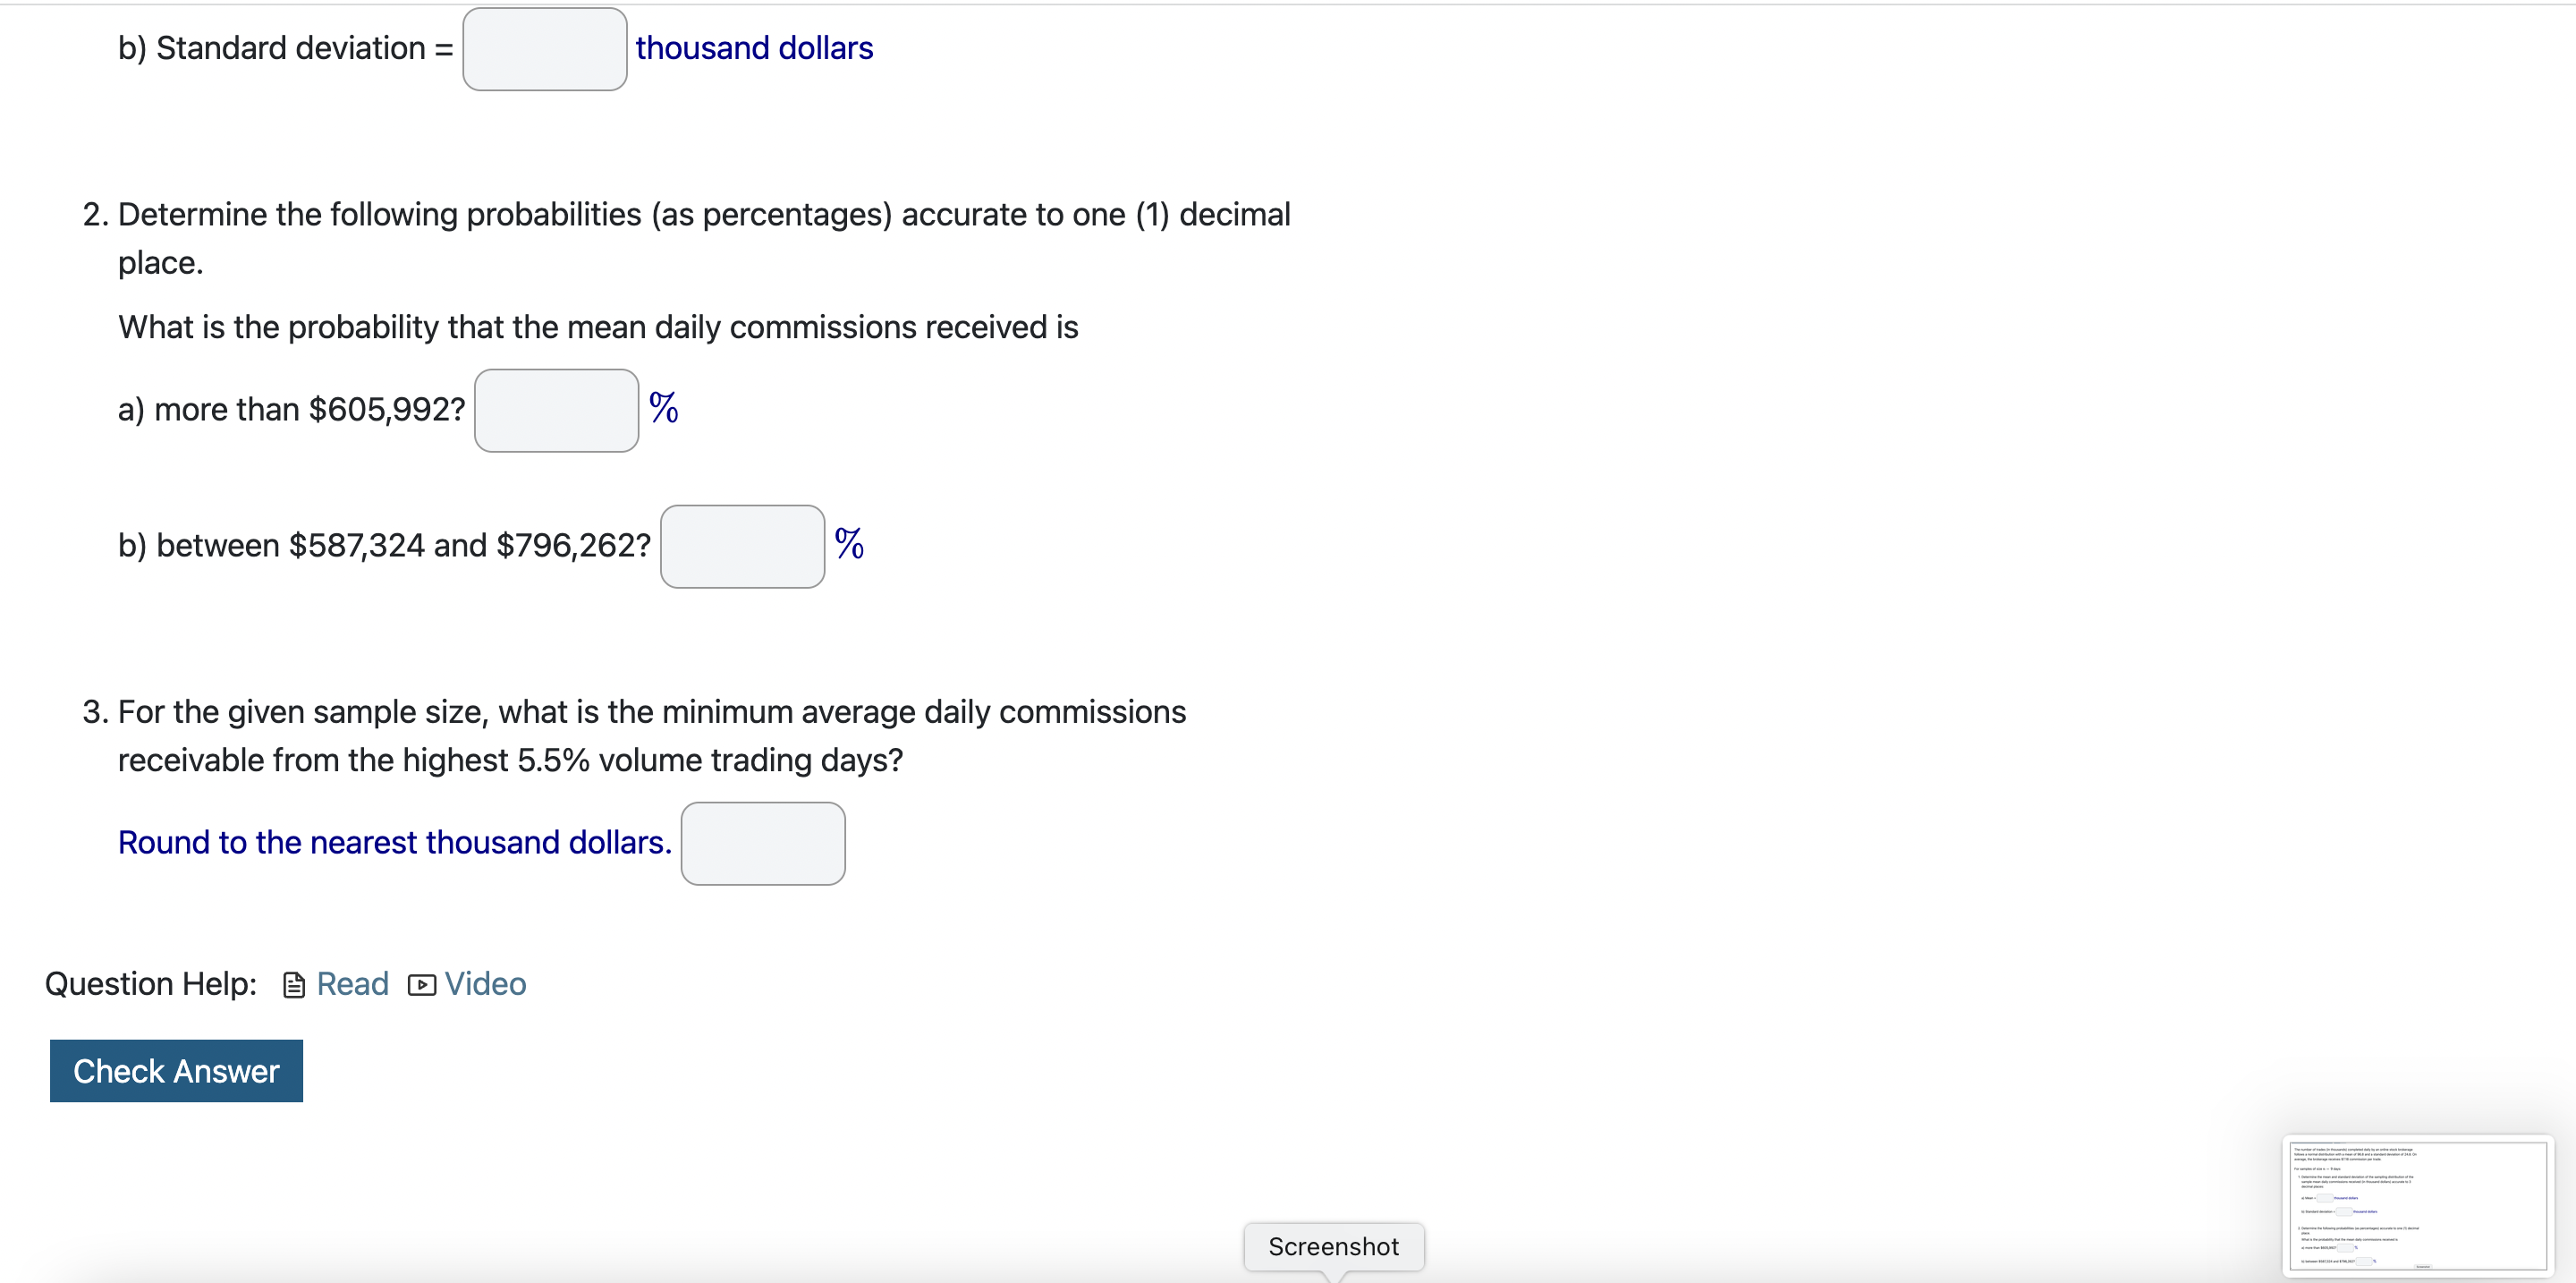Image resolution: width=2576 pixels, height=1283 pixels.
Task: Click question 3 heading text
Action: pos(650,712)
